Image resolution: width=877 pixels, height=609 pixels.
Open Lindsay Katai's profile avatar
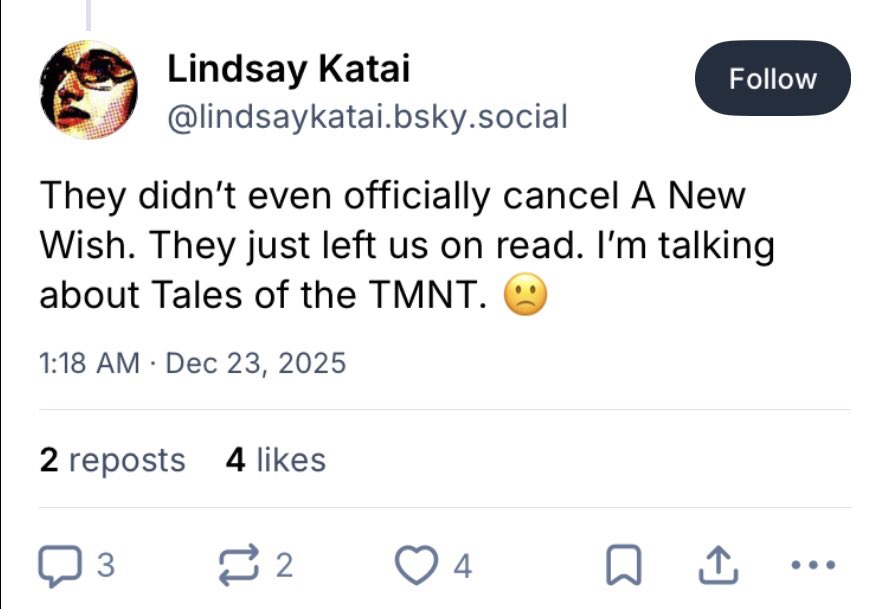point(87,90)
